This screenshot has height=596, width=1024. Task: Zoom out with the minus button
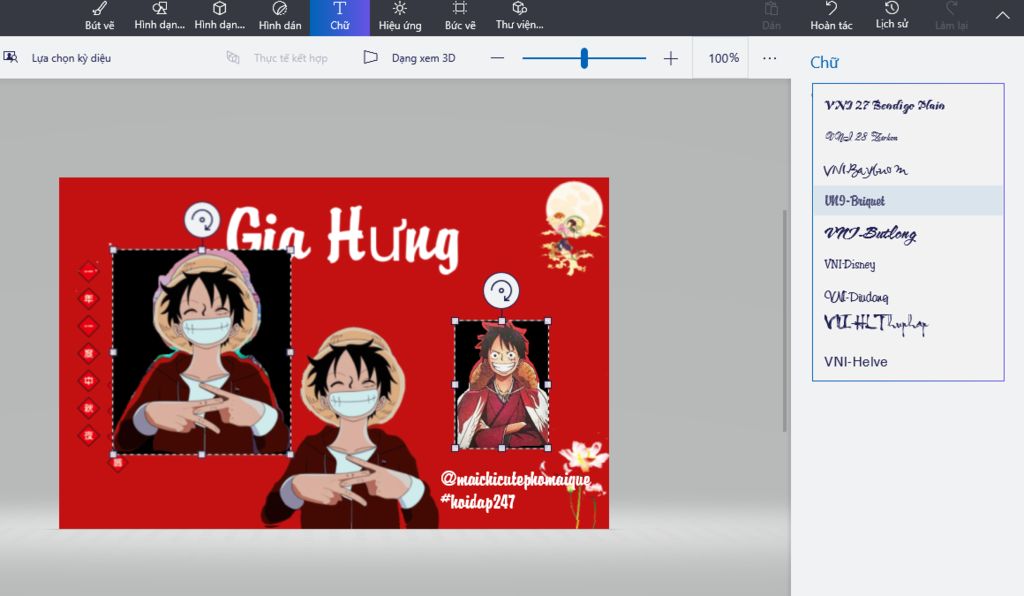(497, 58)
